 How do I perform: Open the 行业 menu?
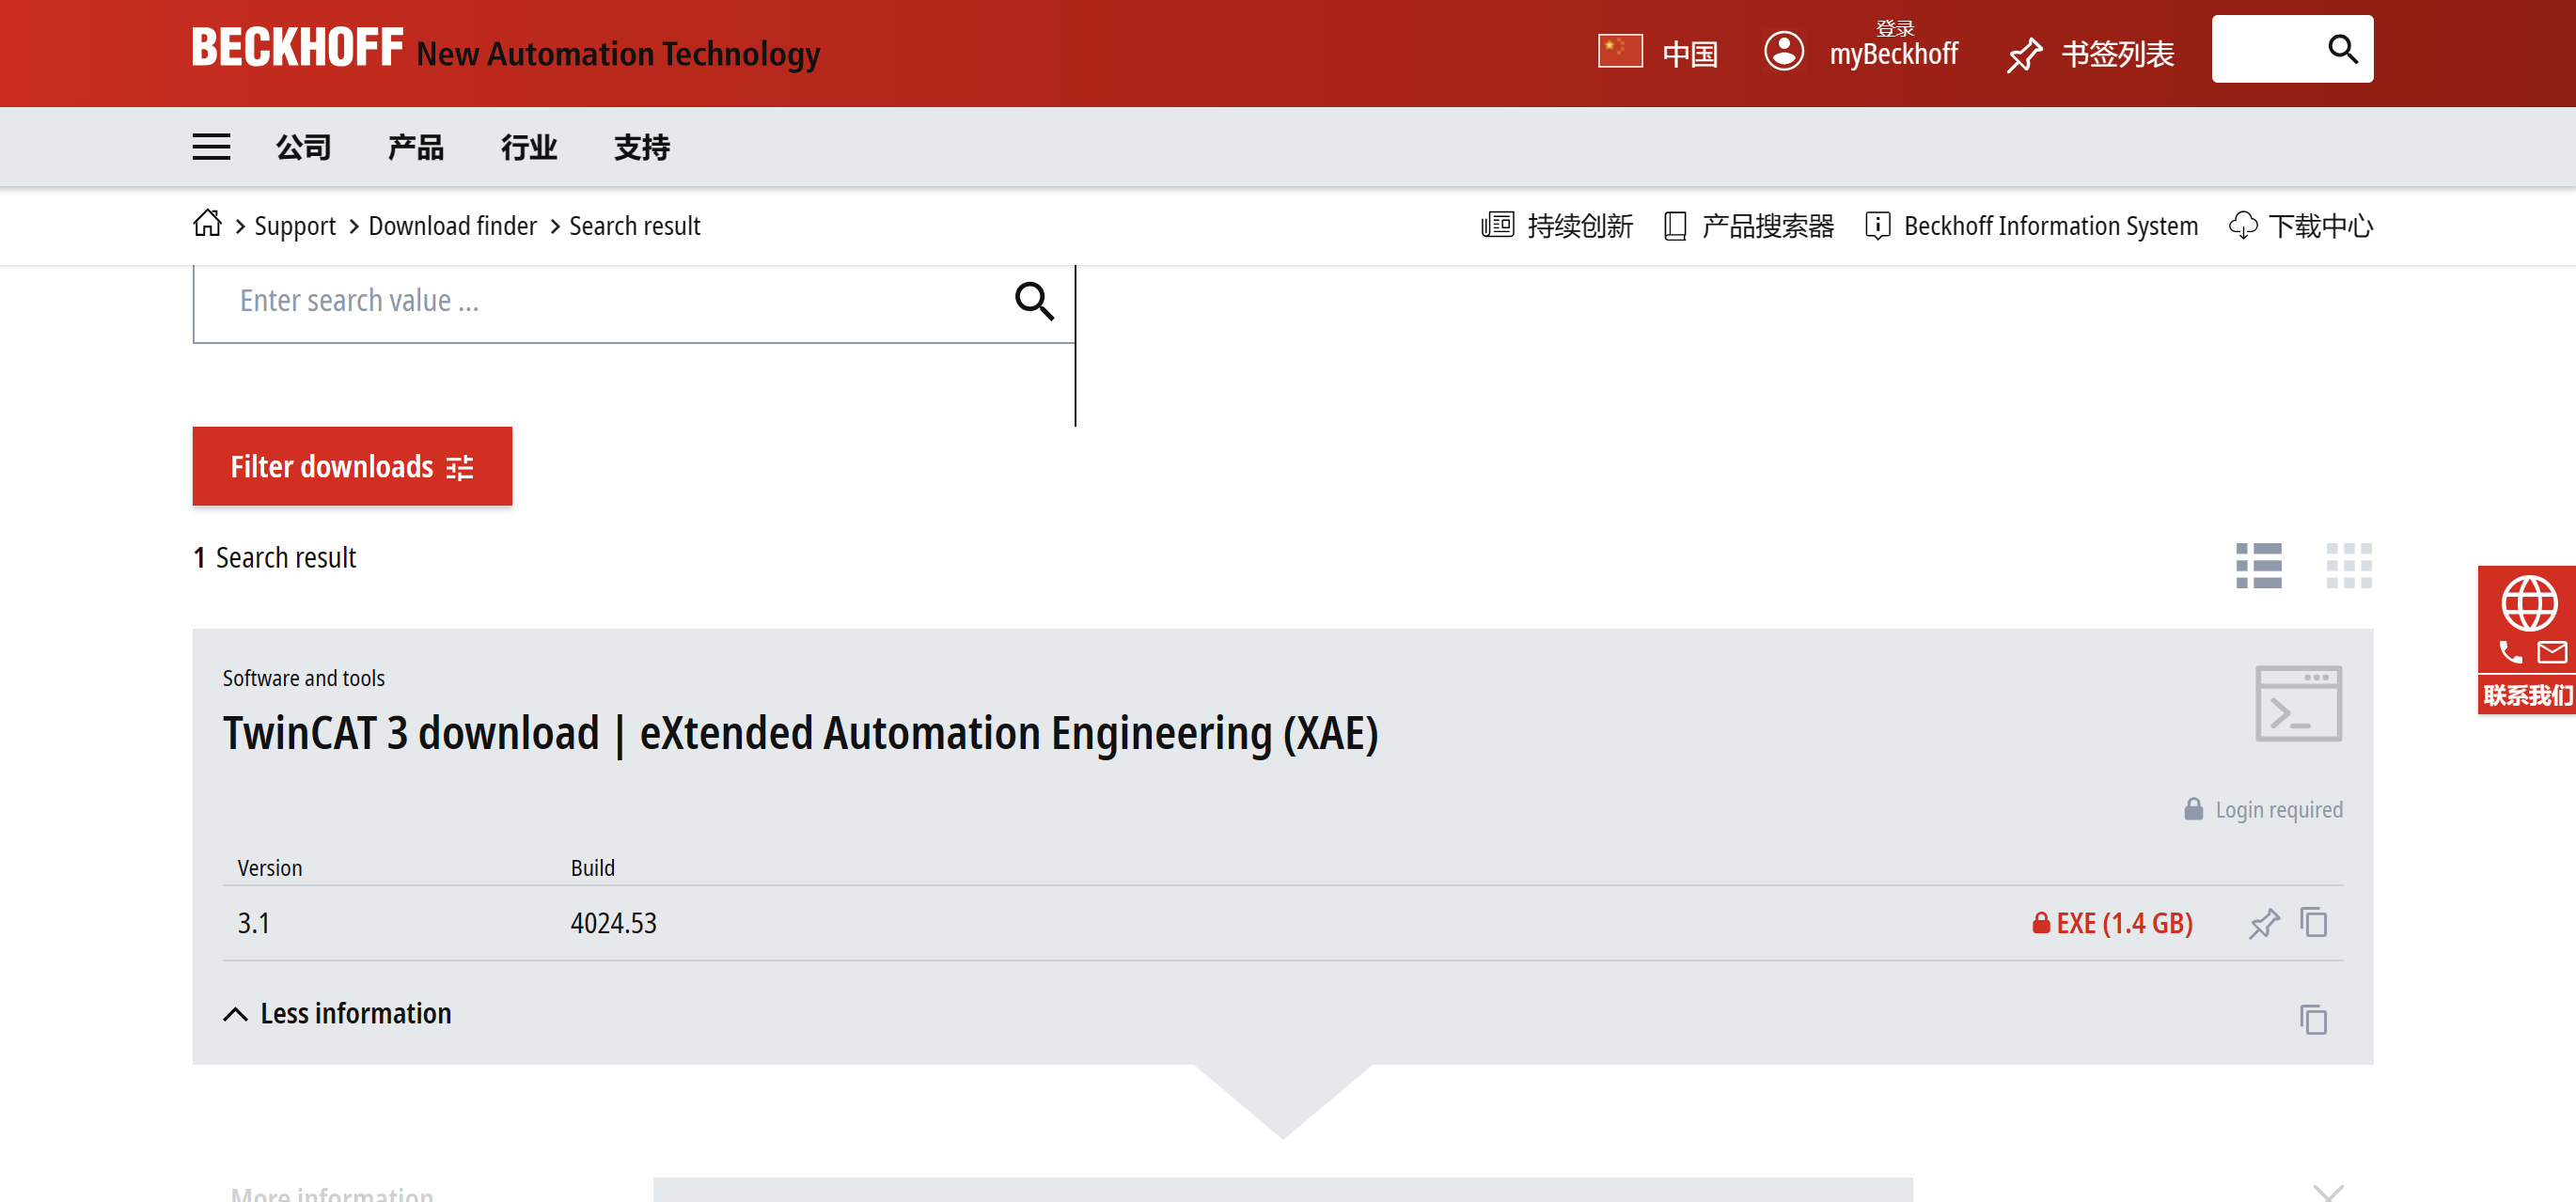coord(529,148)
